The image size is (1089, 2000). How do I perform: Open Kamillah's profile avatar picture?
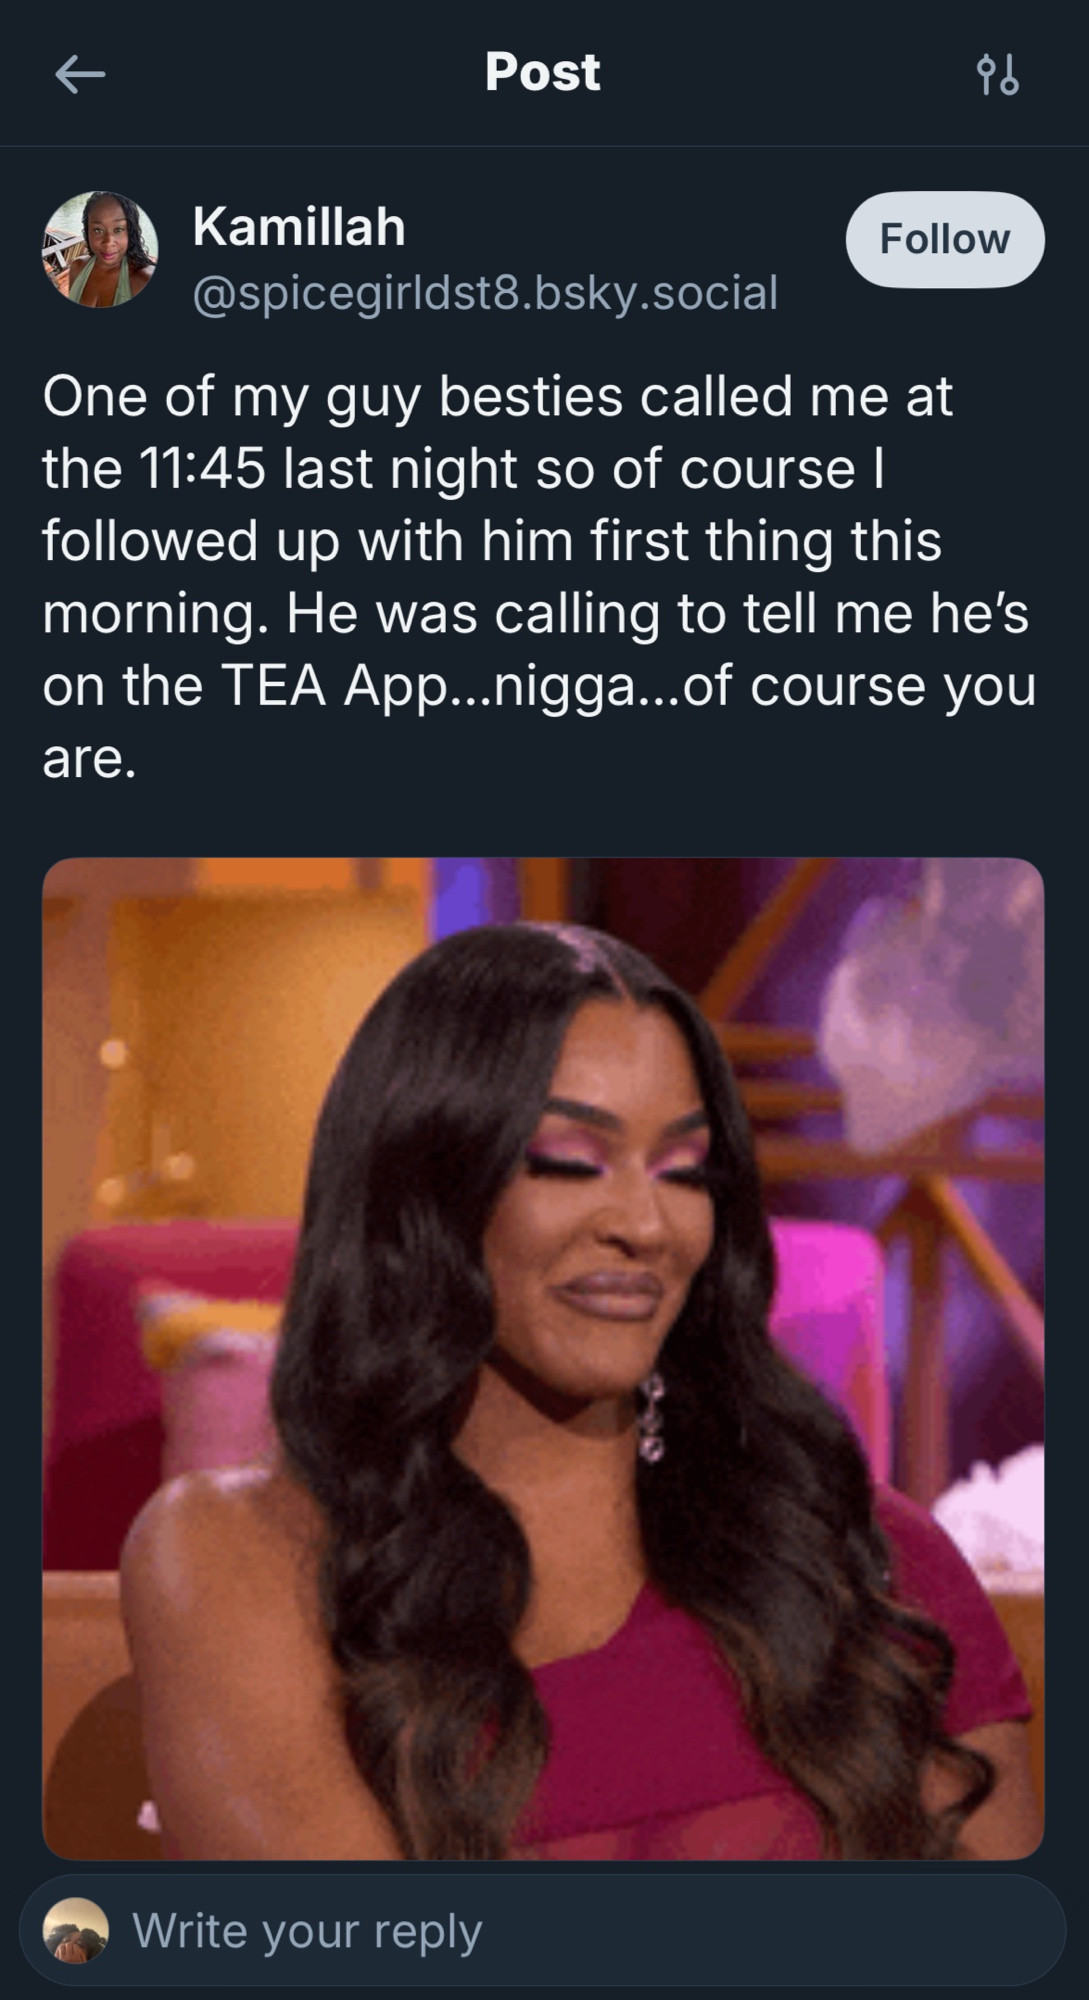100,249
